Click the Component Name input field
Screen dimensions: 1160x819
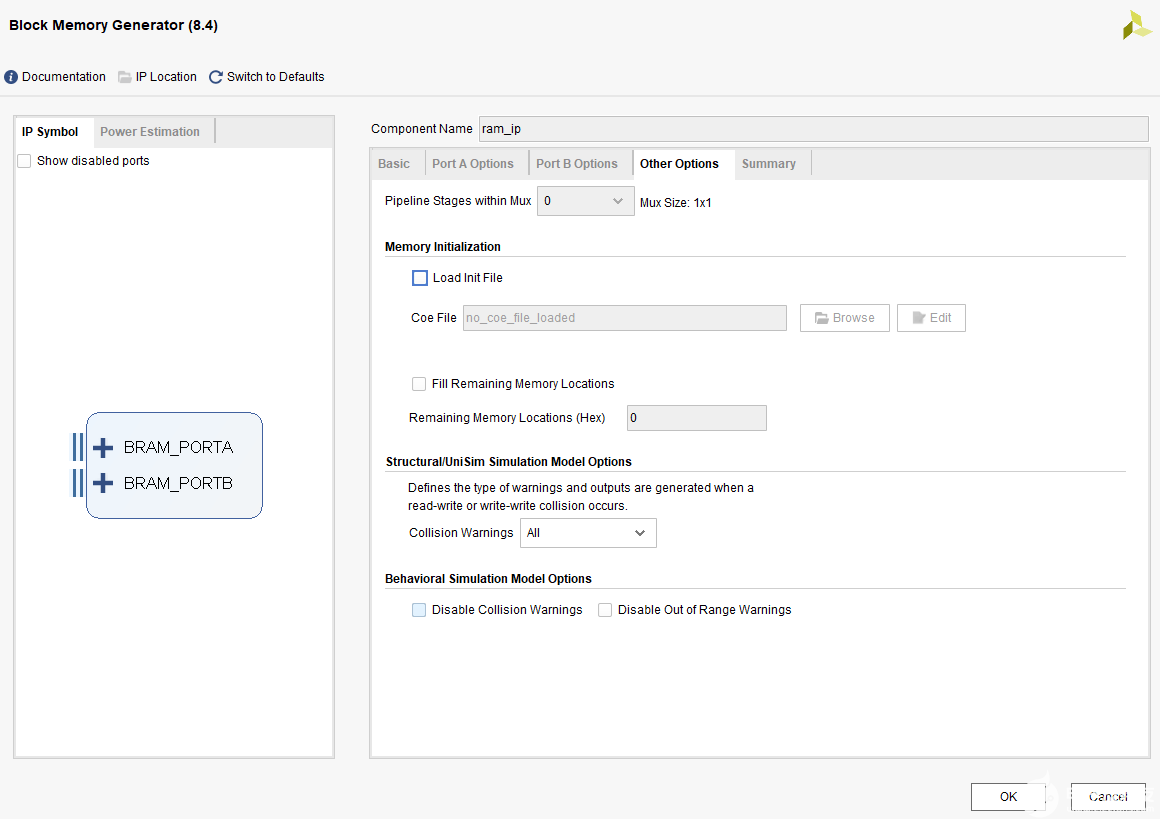click(813, 129)
